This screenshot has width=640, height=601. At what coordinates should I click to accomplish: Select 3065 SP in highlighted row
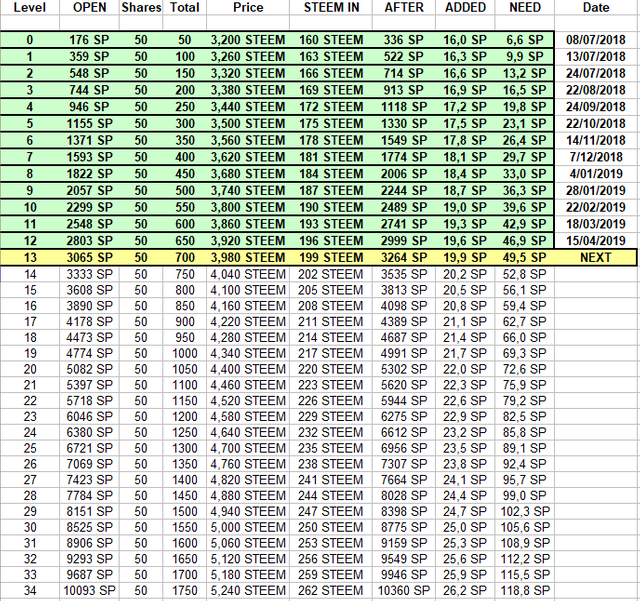pos(89,258)
